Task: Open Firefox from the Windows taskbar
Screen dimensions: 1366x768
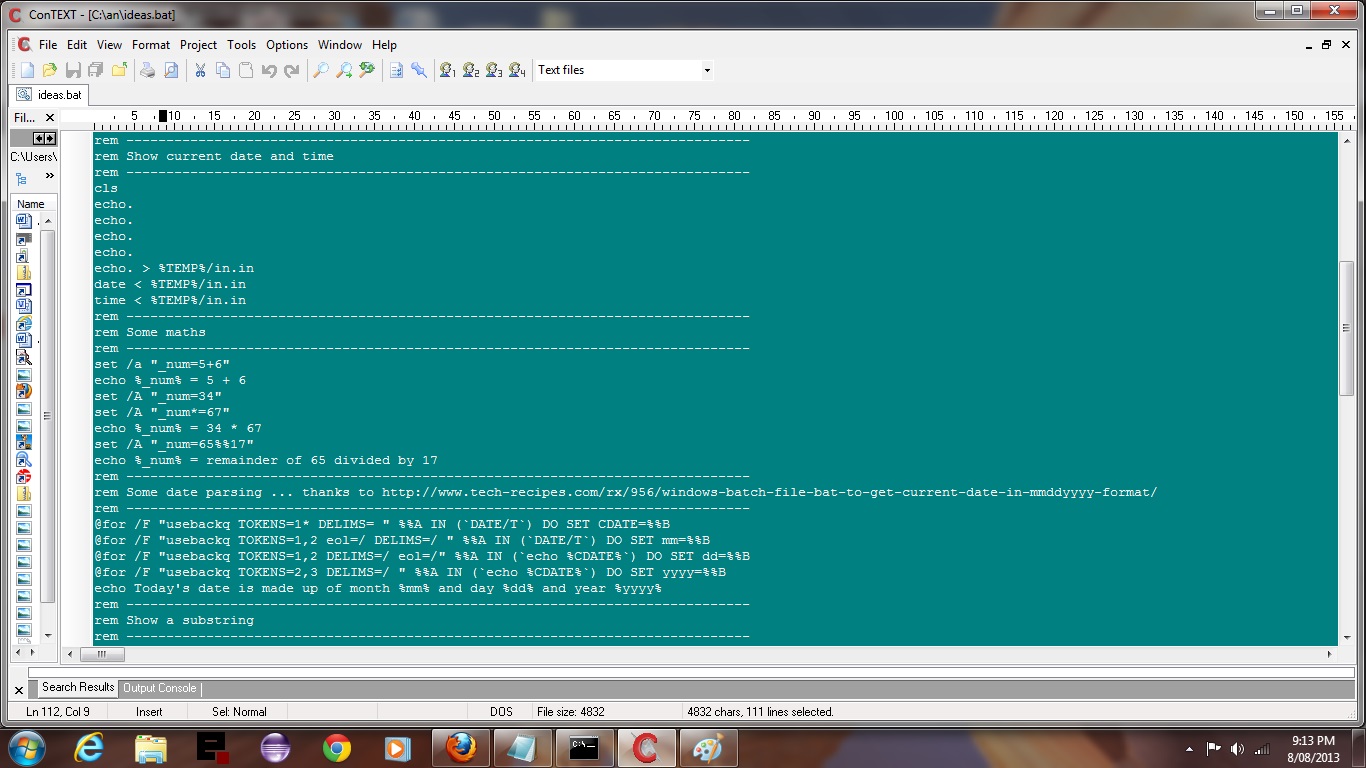Action: coord(460,748)
